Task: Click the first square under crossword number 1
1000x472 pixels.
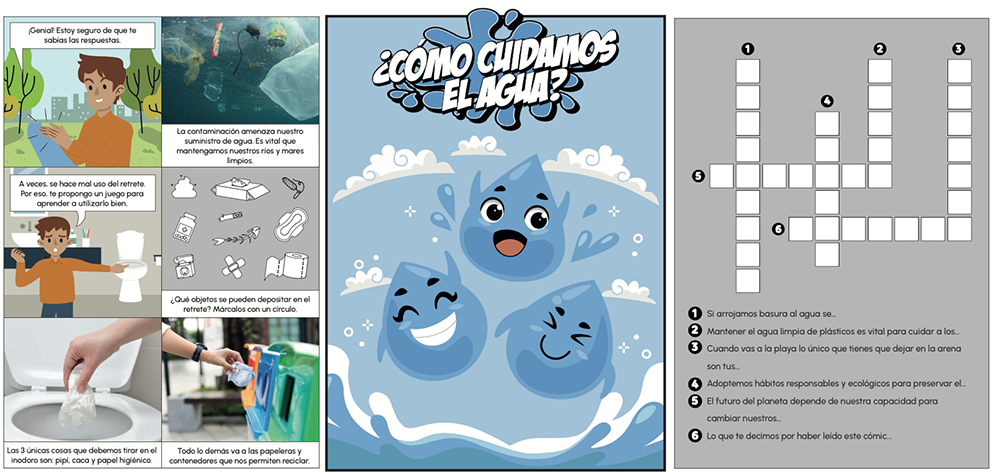Action: (x=747, y=71)
